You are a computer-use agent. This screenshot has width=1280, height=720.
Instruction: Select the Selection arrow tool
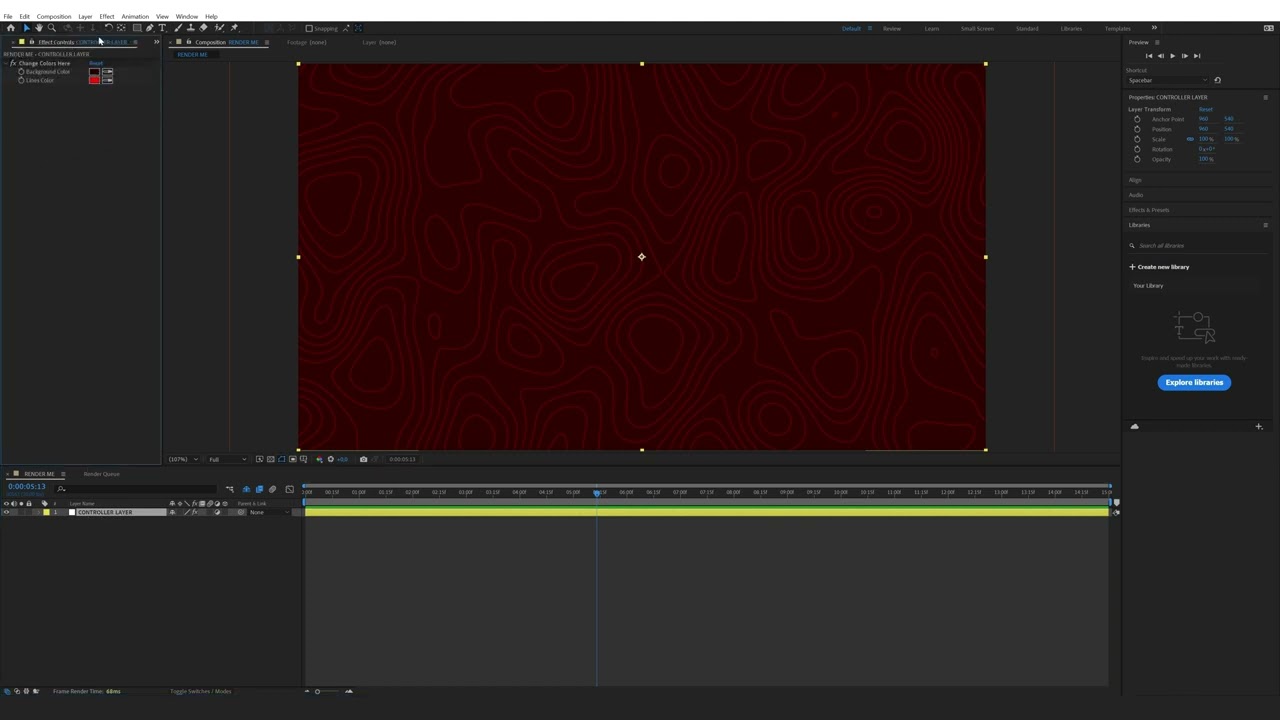click(x=26, y=28)
